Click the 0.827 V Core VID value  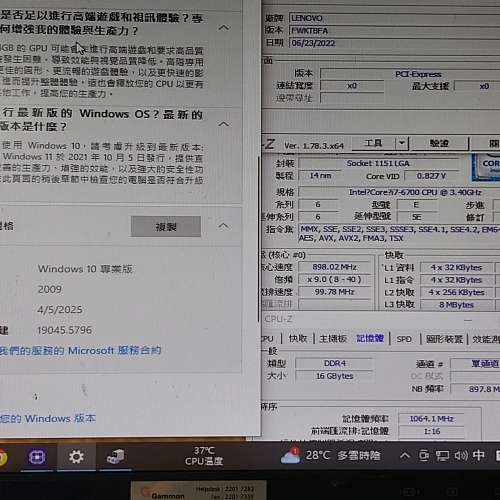point(431,176)
